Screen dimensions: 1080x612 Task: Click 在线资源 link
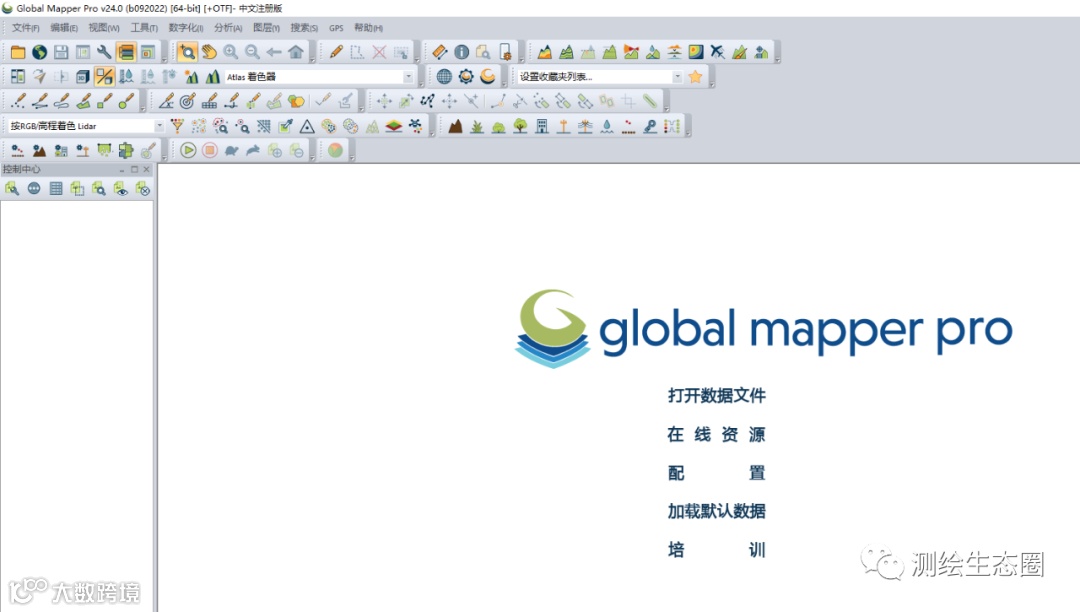(716, 434)
